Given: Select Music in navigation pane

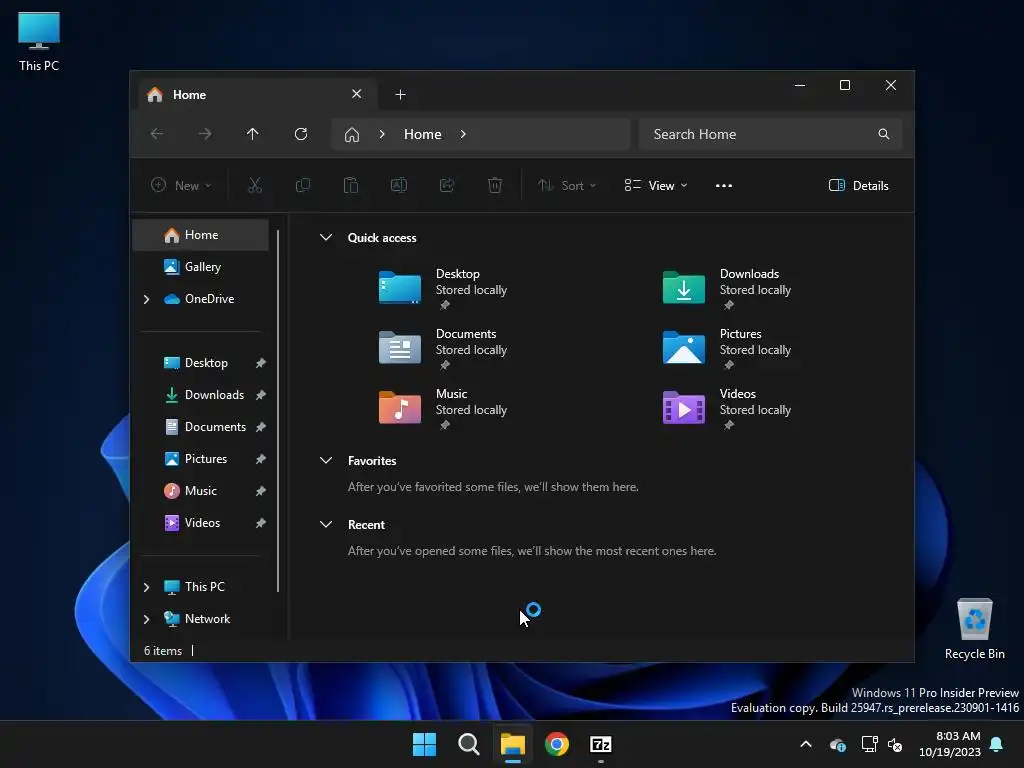Looking at the screenshot, I should coord(201,491).
